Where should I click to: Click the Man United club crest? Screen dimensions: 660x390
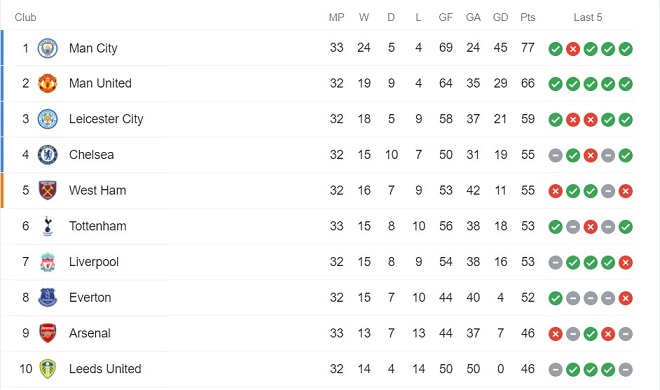pyautogui.click(x=48, y=83)
